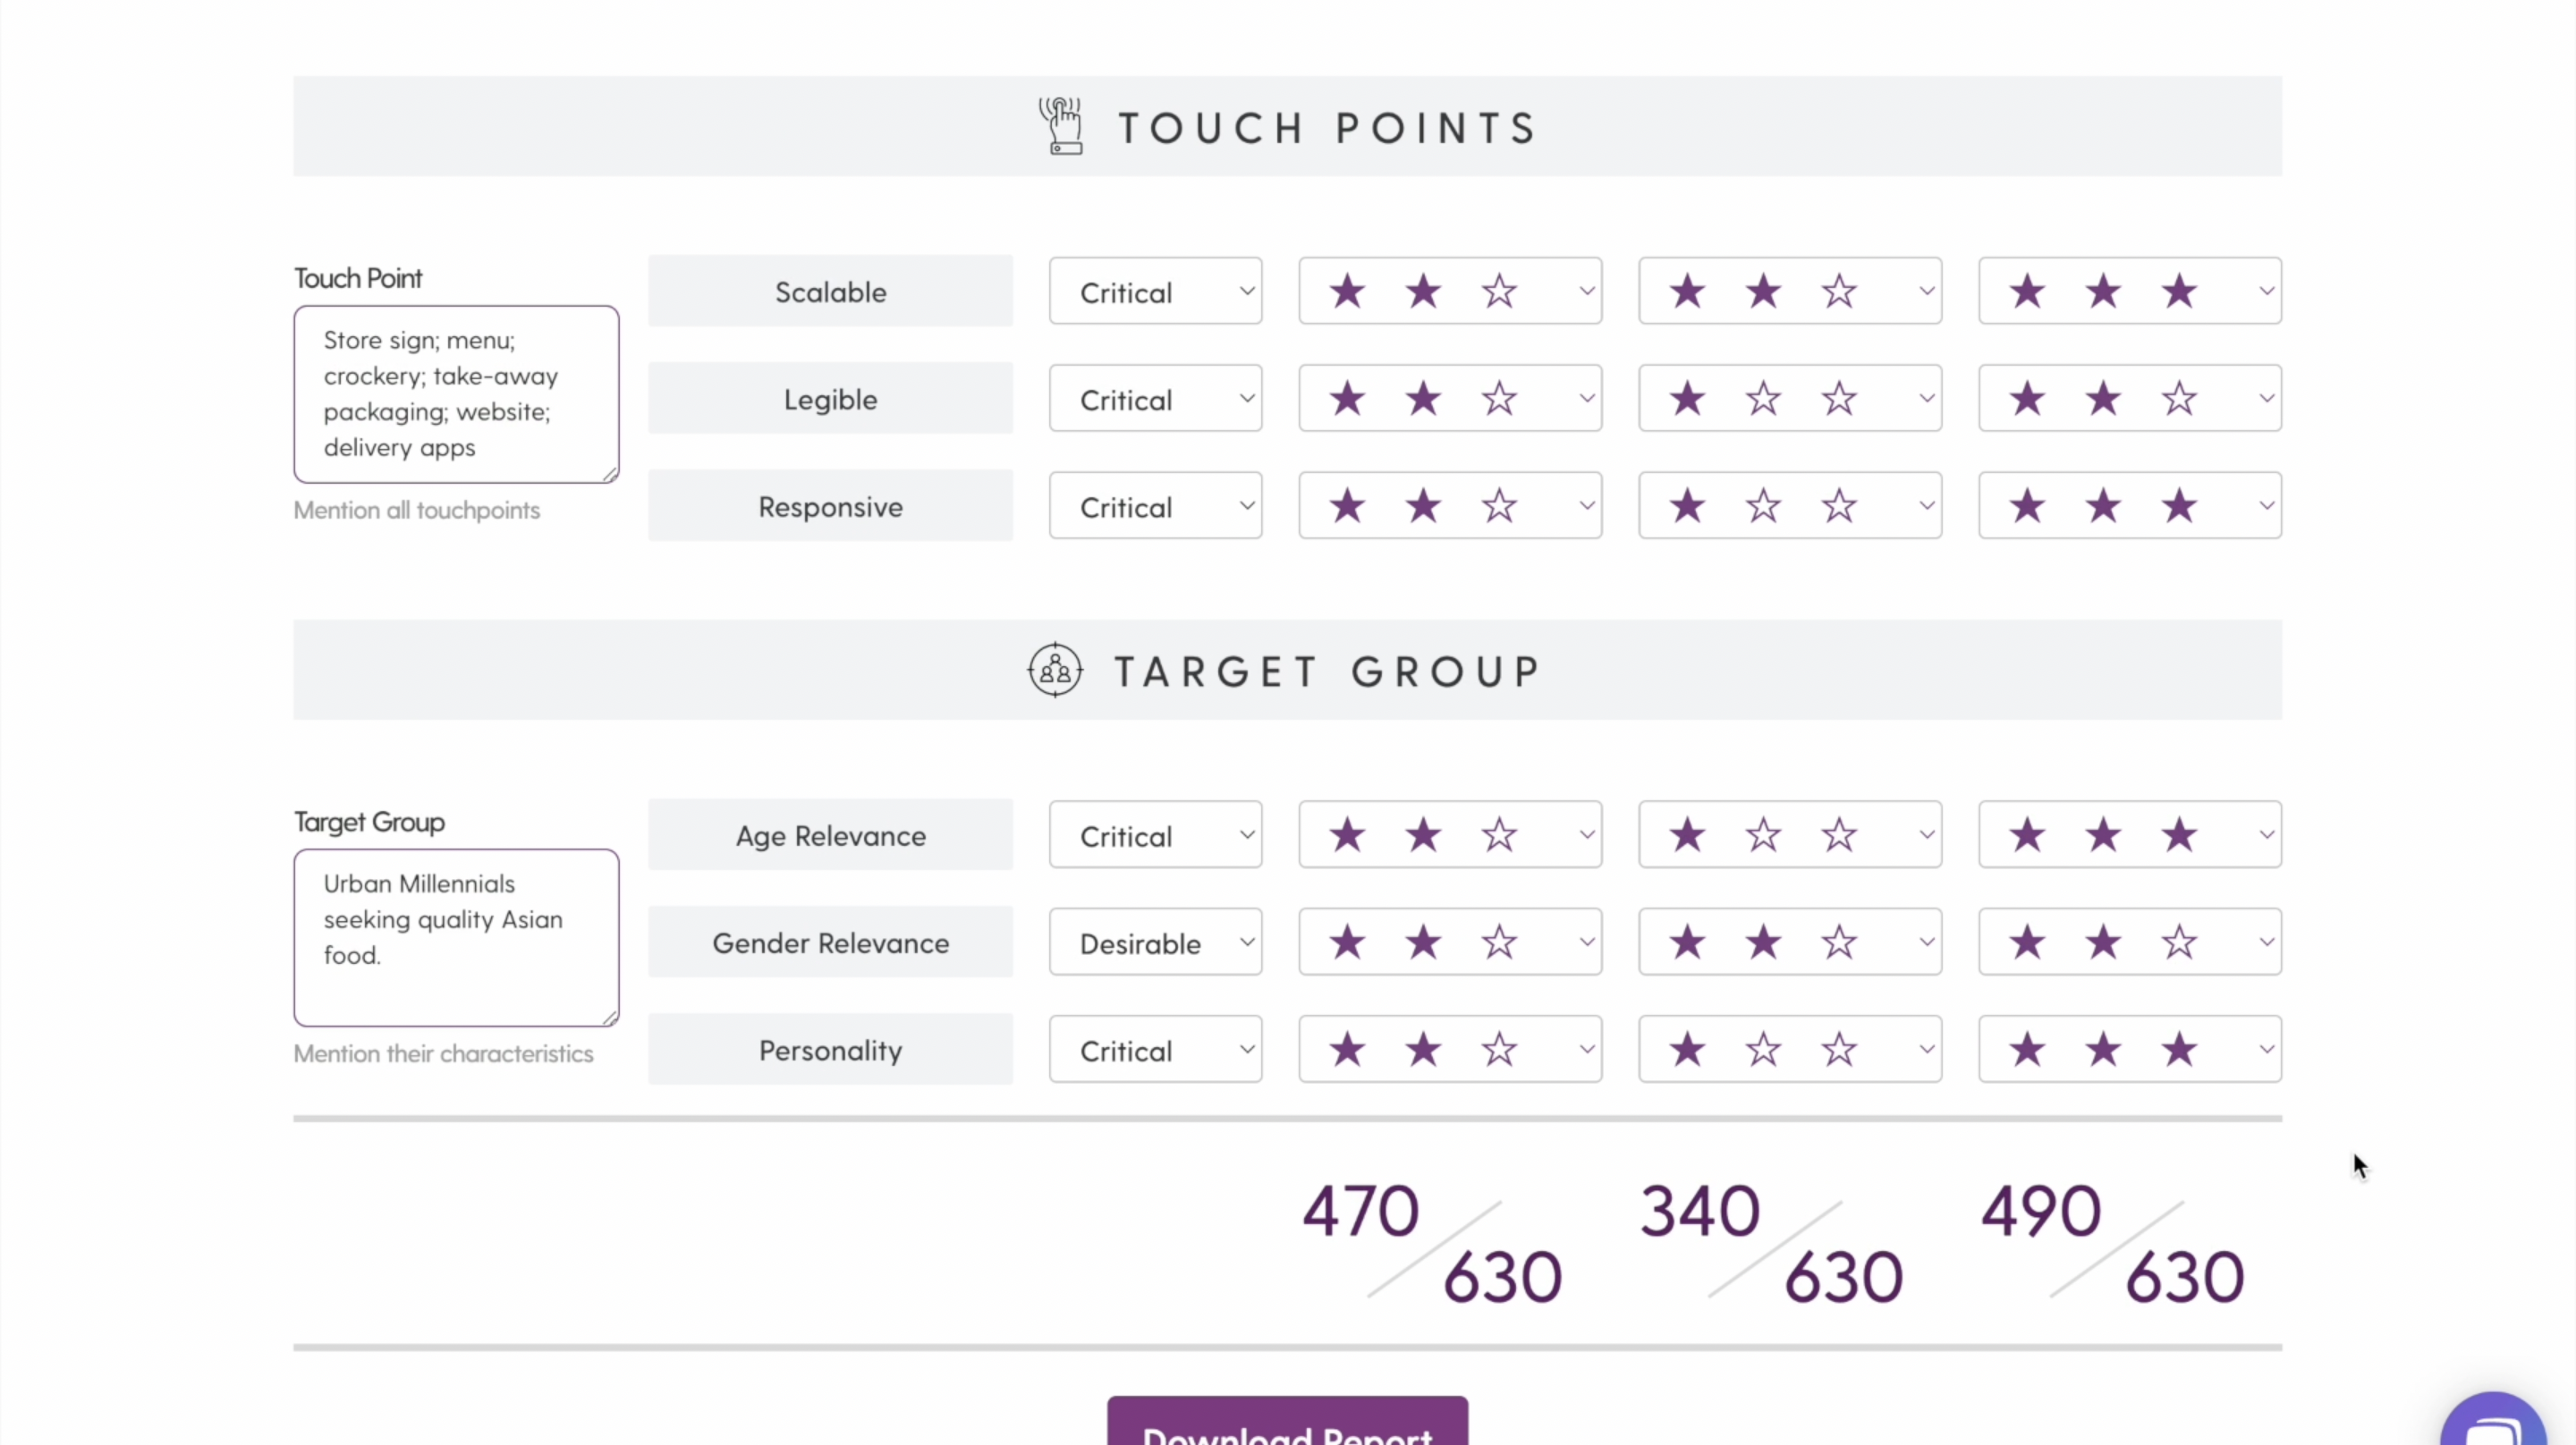Screen dimensions: 2576x1445
Task: Click the Responsive criterion label
Action: [x=830, y=506]
